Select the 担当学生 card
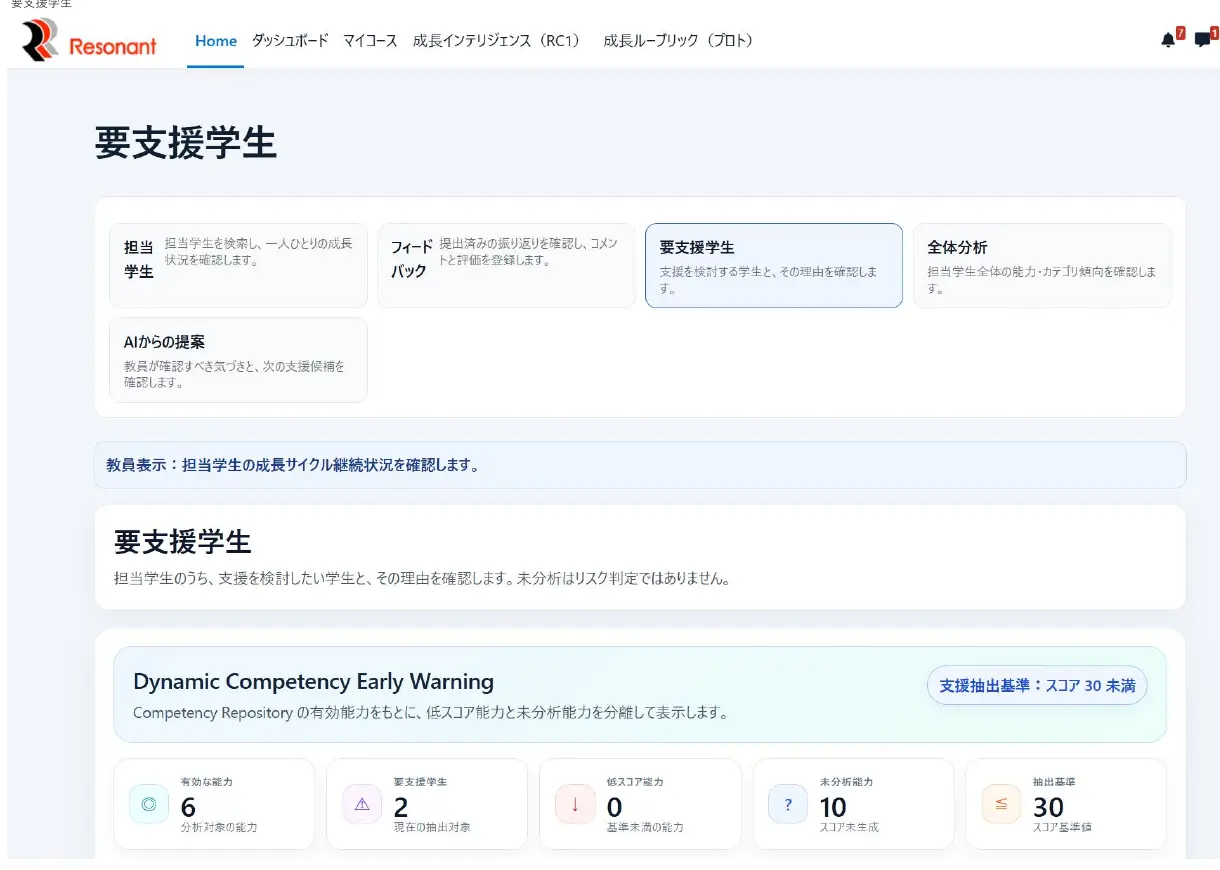This screenshot has width=1220, height=870. coord(239,265)
